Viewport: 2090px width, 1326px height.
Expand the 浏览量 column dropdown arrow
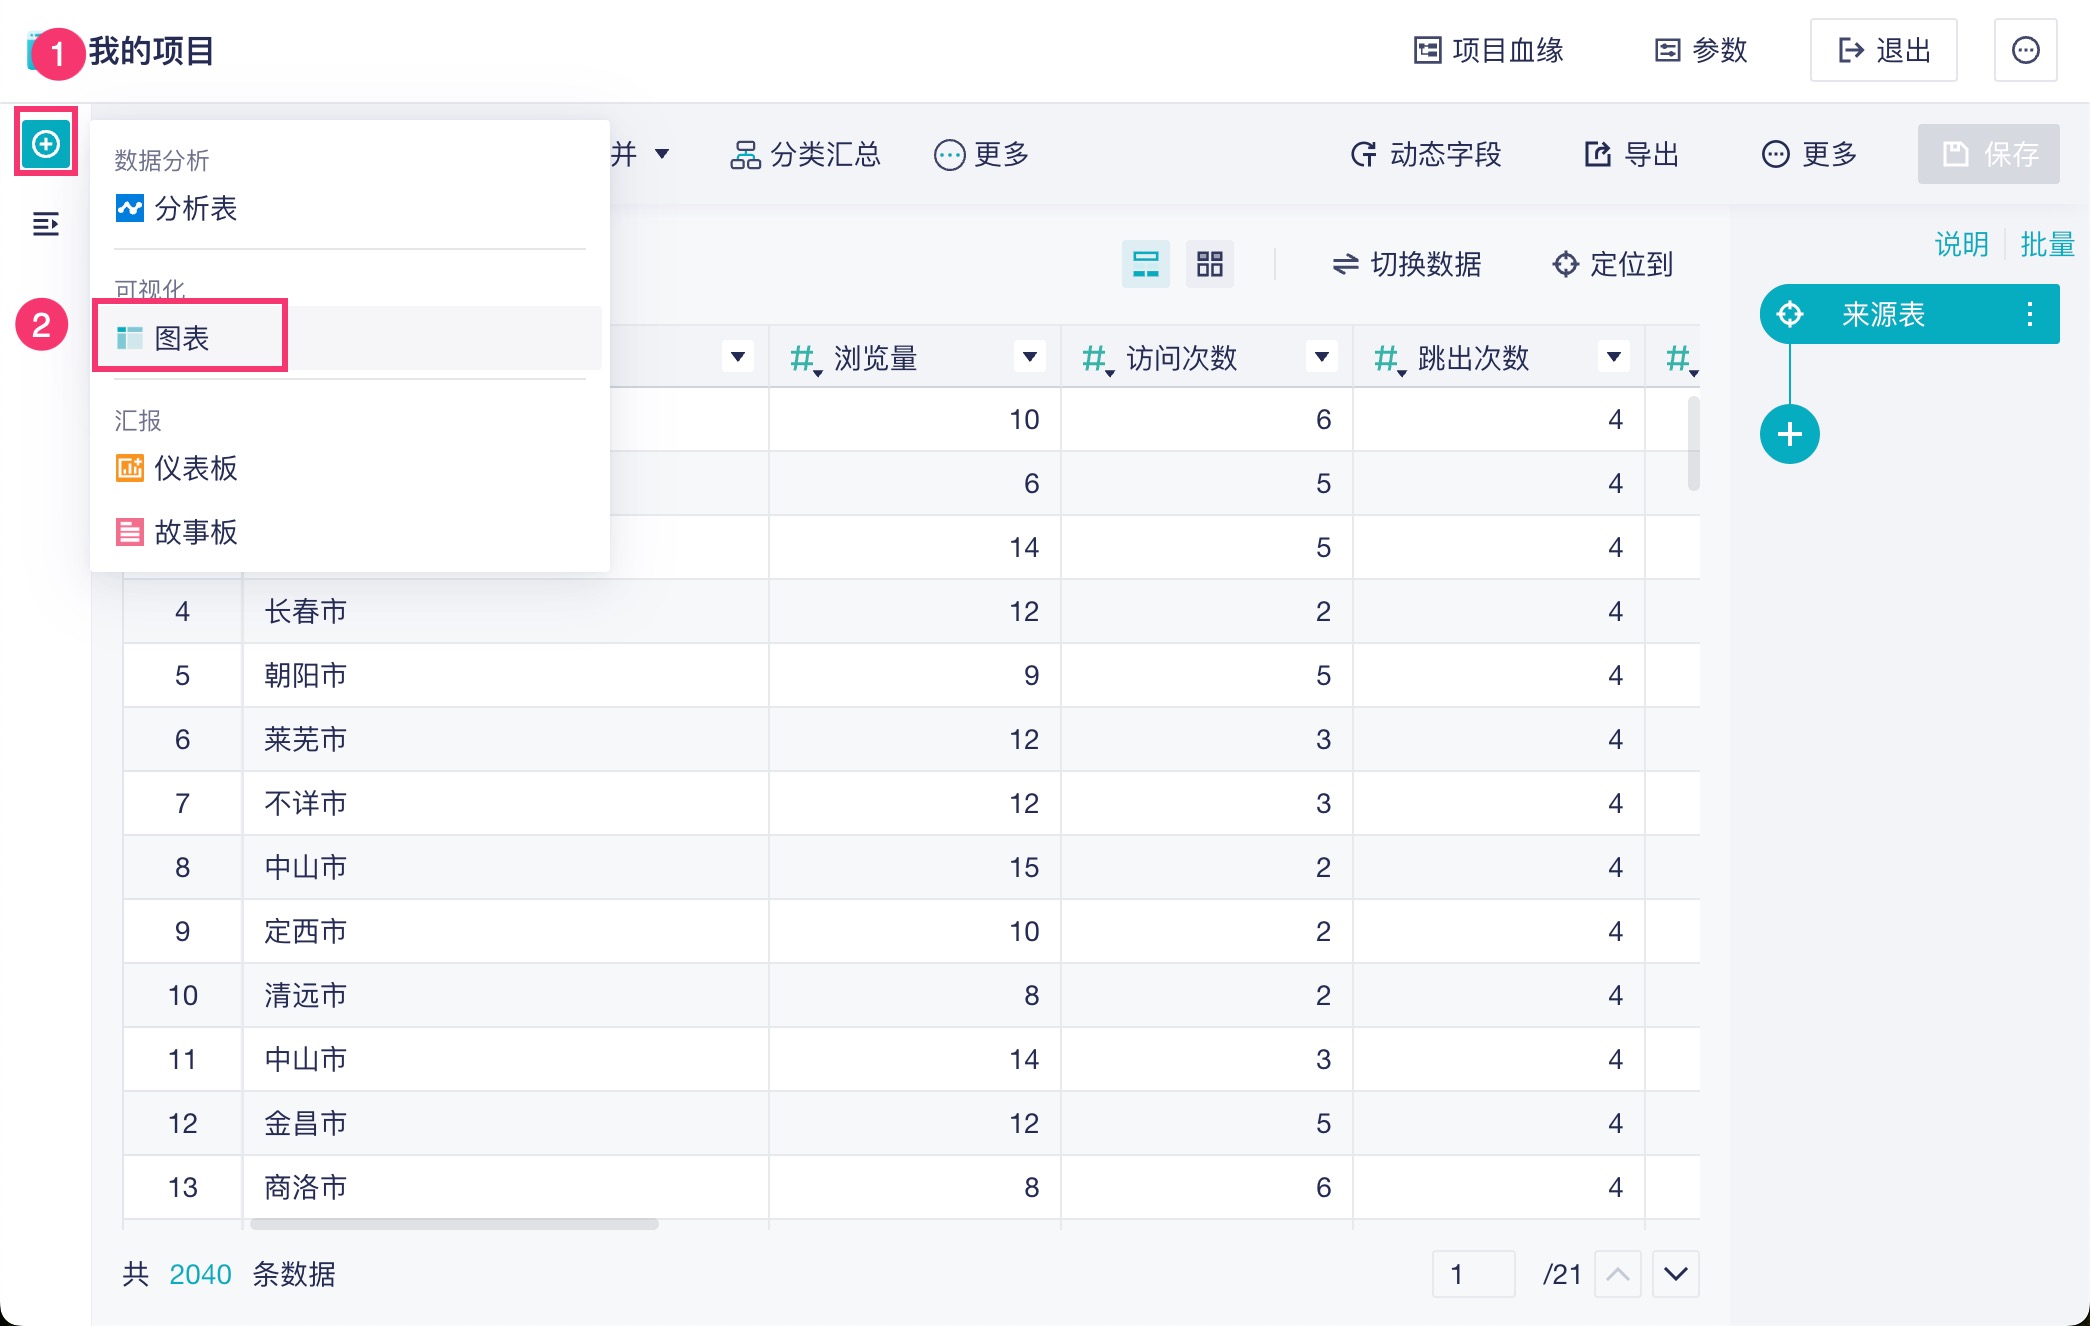(1029, 357)
